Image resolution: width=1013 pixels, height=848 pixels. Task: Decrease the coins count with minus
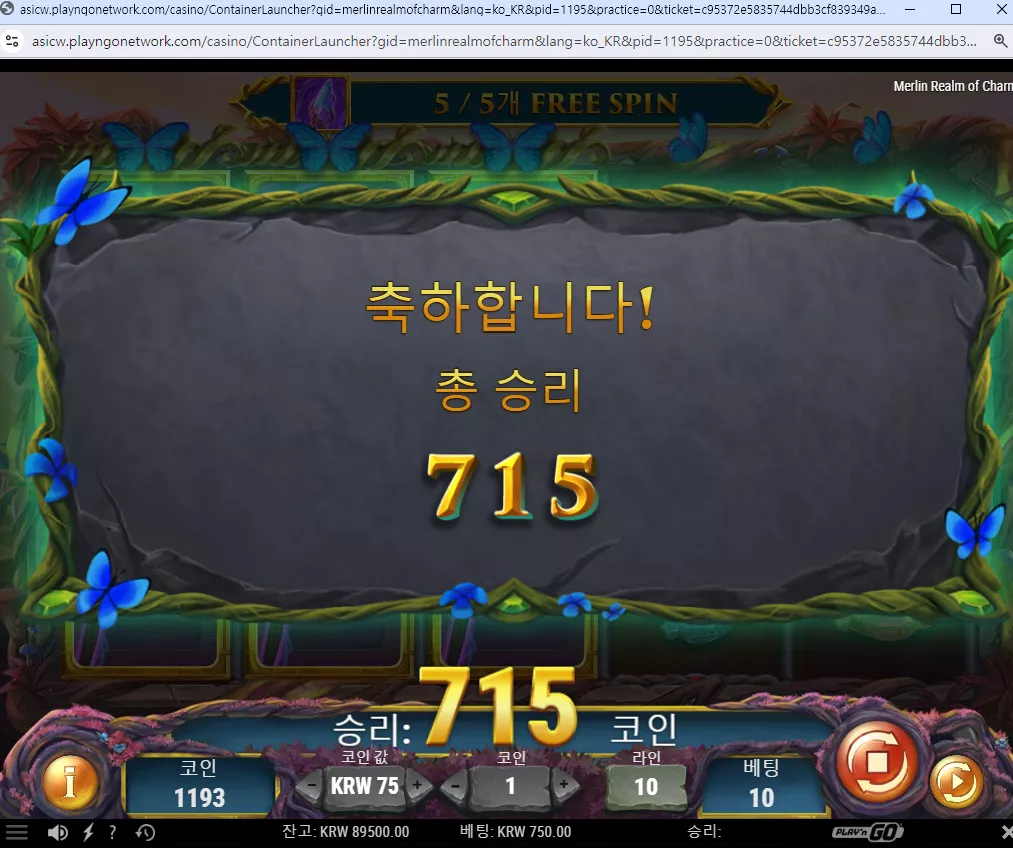456,786
